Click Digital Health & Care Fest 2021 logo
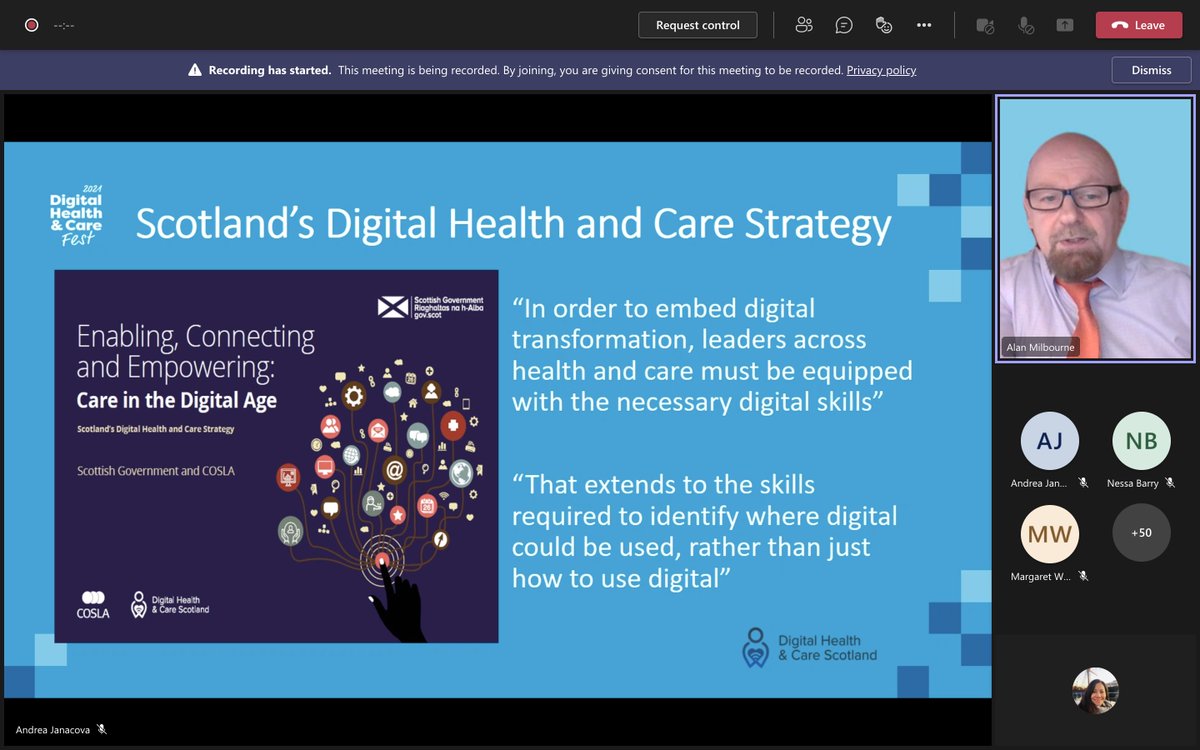Screen dimensions: 1200x750 pos(76,215)
